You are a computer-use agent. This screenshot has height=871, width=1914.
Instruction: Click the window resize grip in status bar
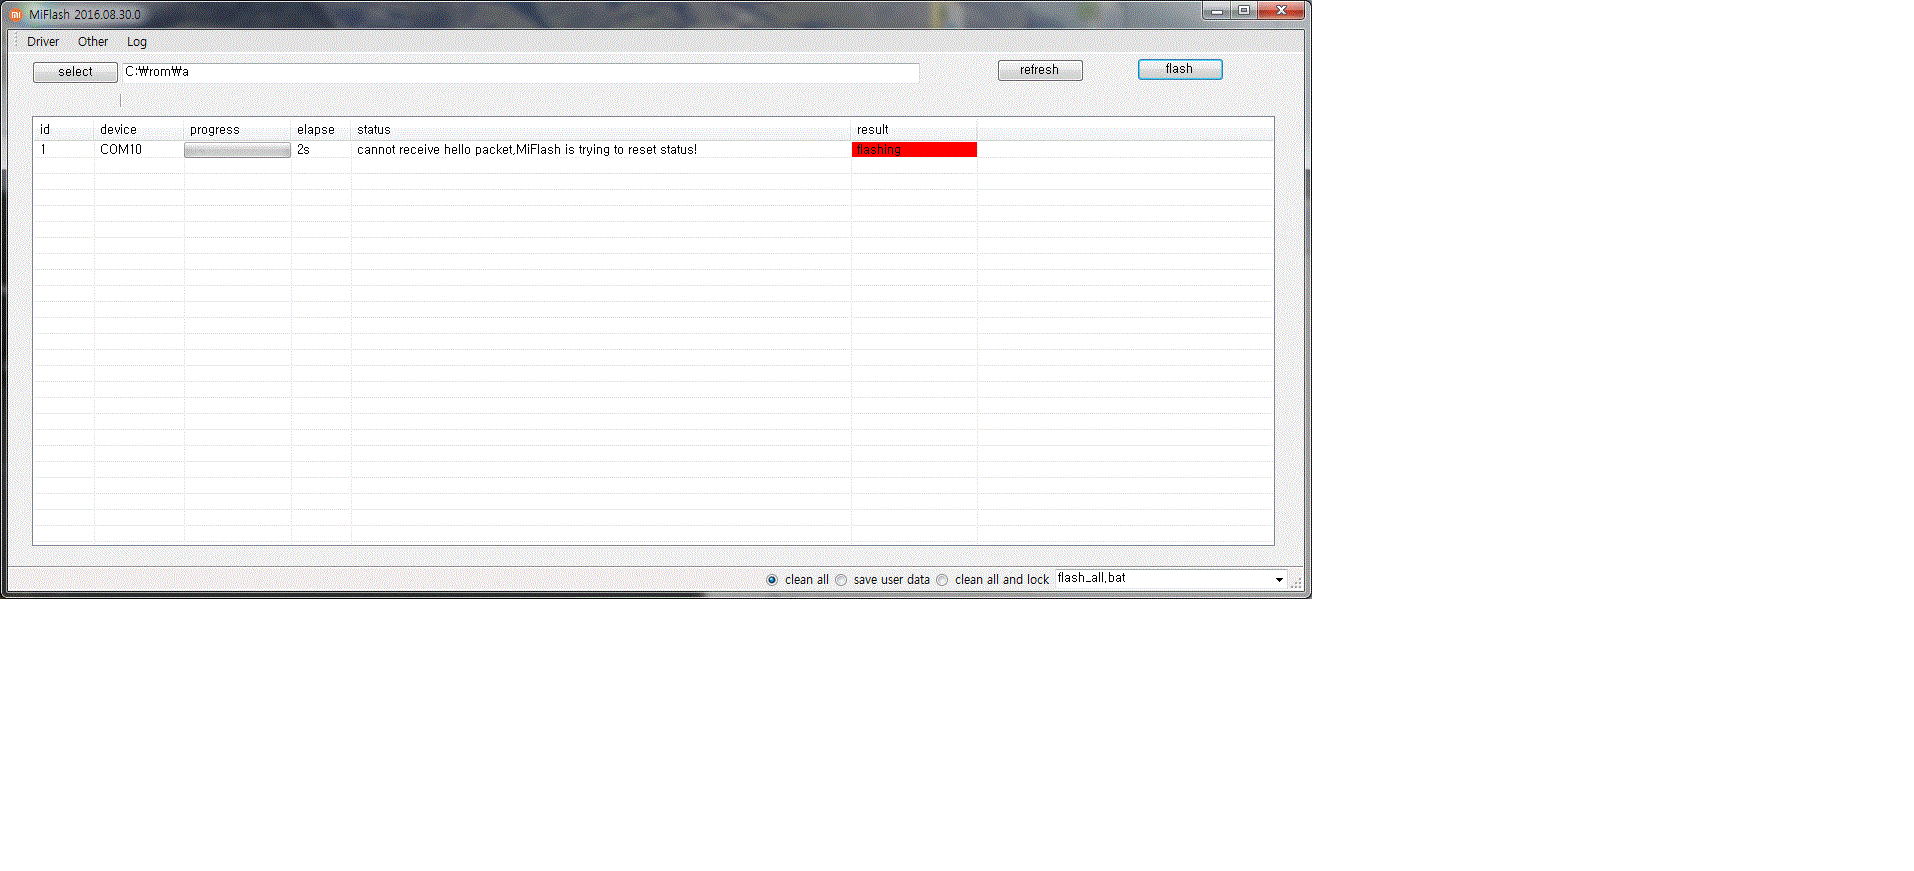(x=1296, y=582)
